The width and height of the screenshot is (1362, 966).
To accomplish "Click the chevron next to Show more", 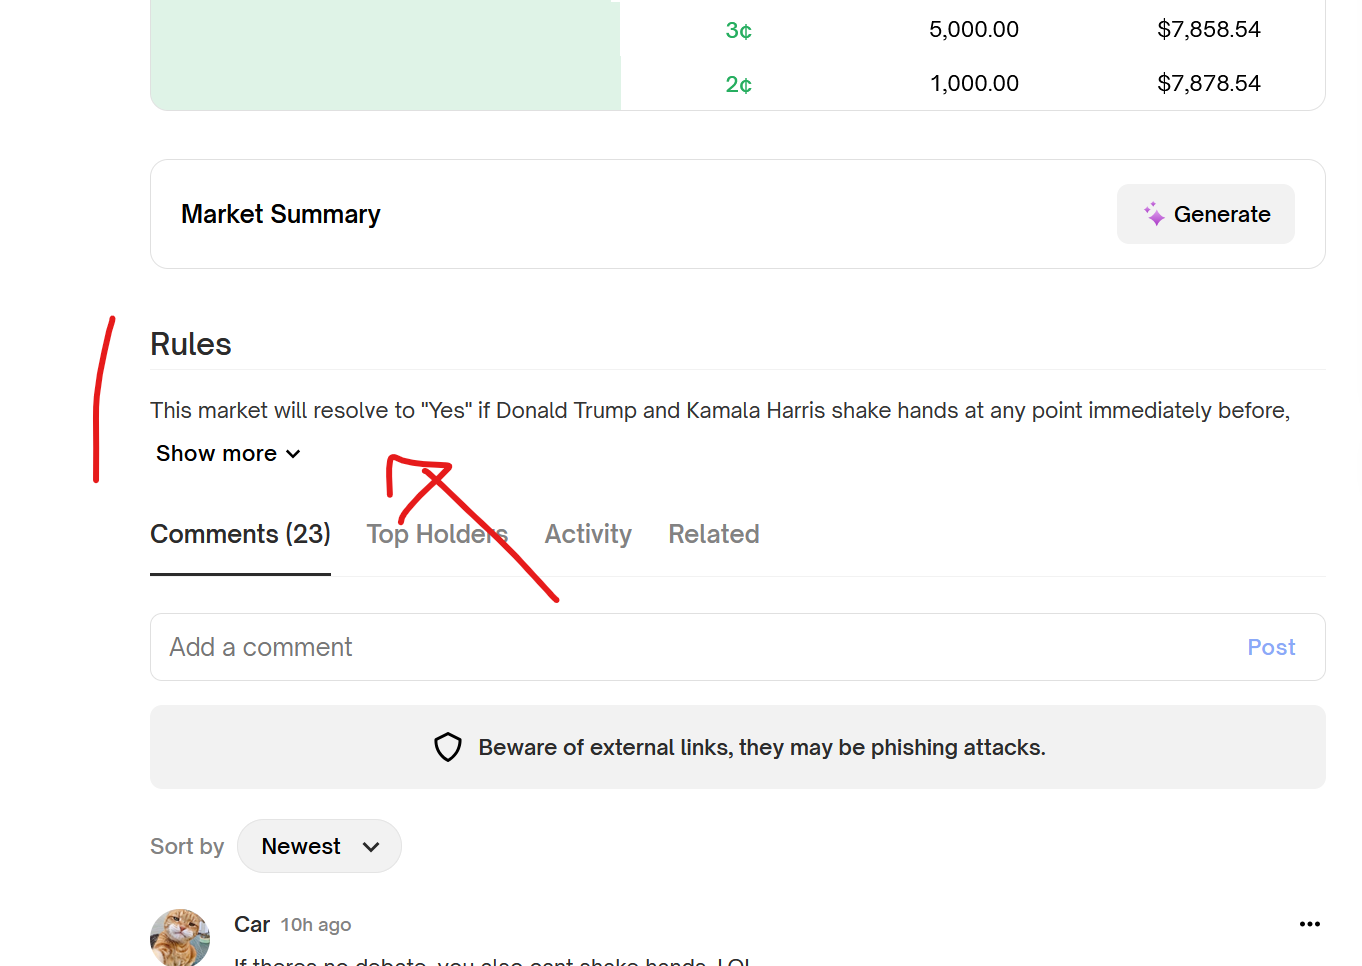I will click(x=293, y=454).
